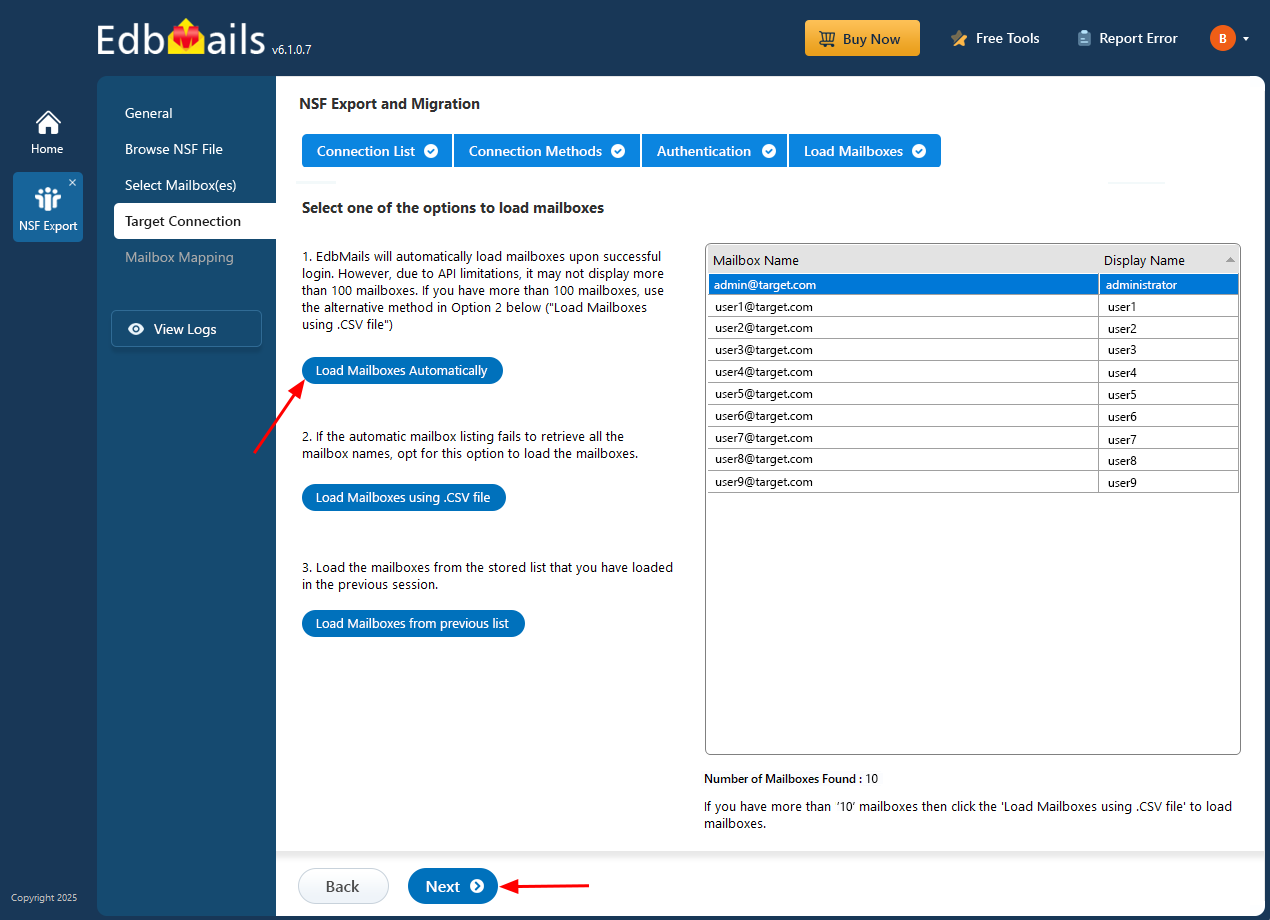Image resolution: width=1270 pixels, height=920 pixels.
Task: Switch to the Load Mailboxes tab
Action: click(x=865, y=151)
